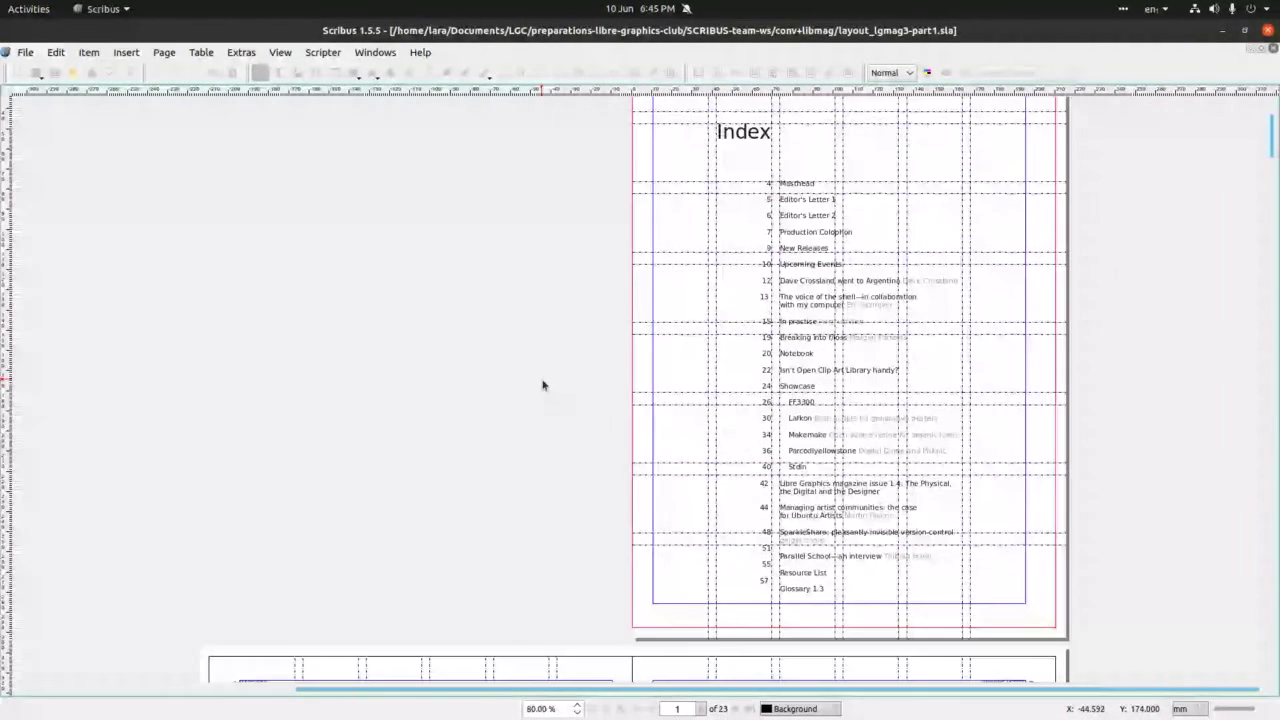Open the Windows menu

click(x=375, y=52)
